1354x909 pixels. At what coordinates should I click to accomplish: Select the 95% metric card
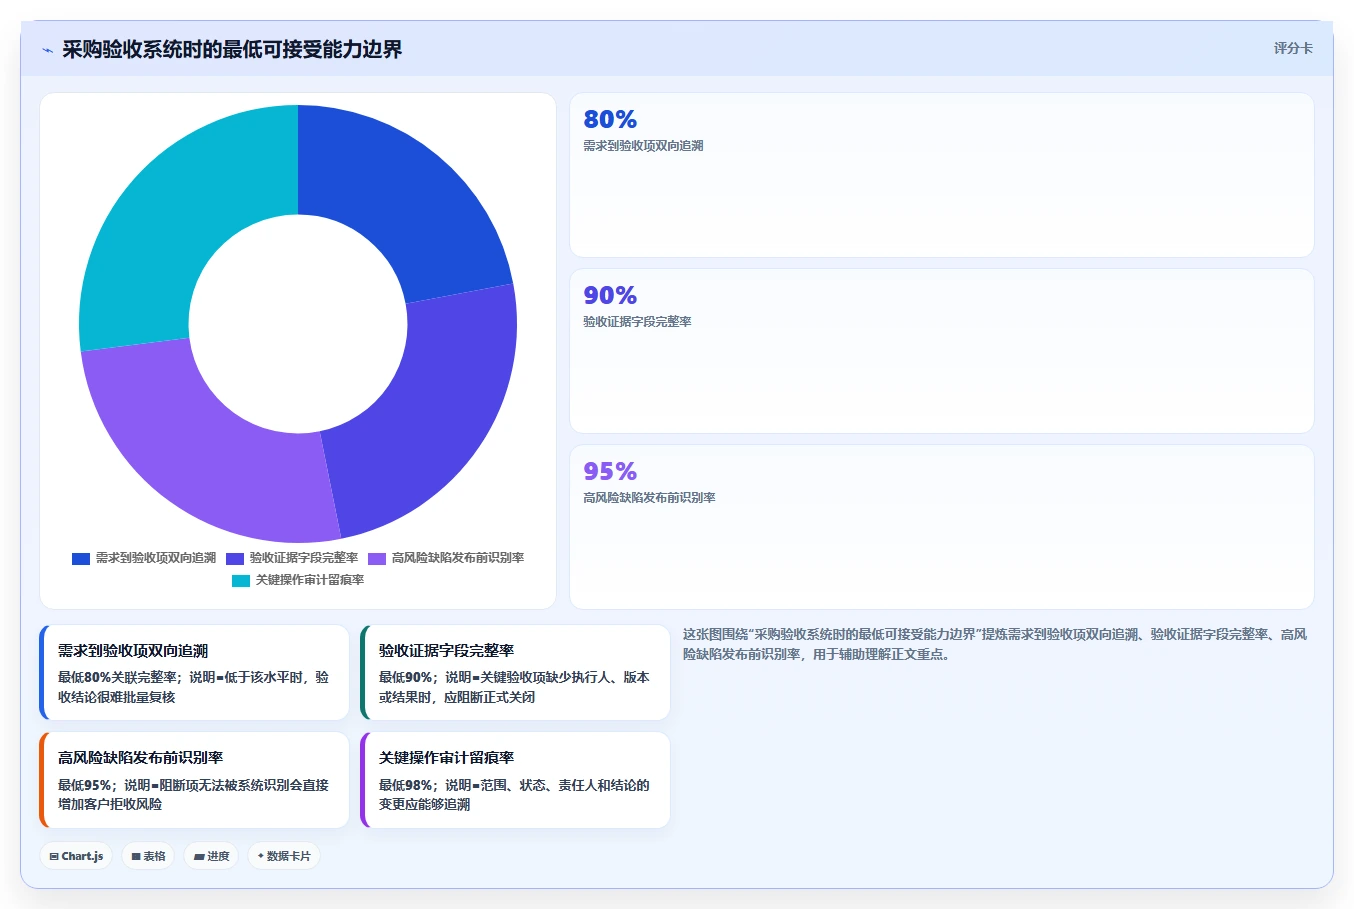click(941, 527)
